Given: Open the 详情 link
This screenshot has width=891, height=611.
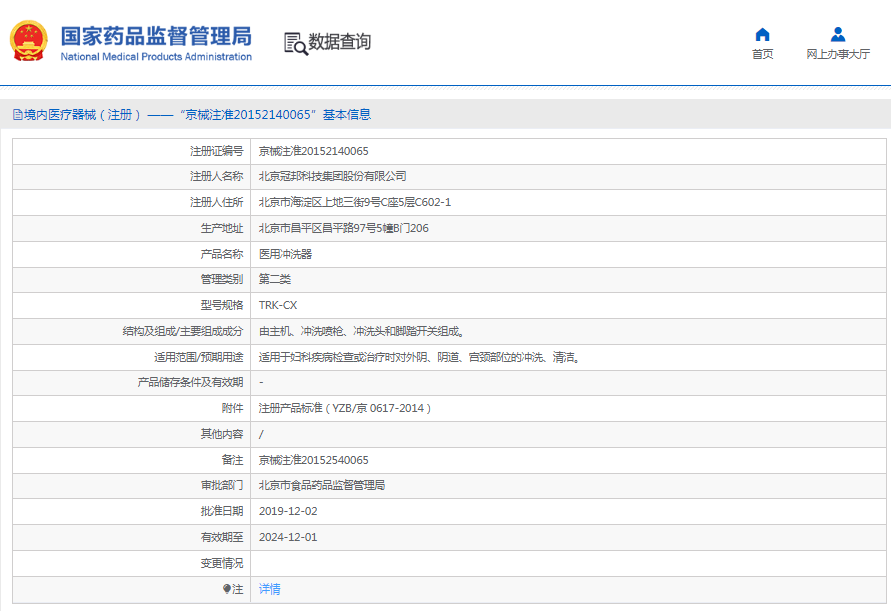Looking at the screenshot, I should coord(269,589).
